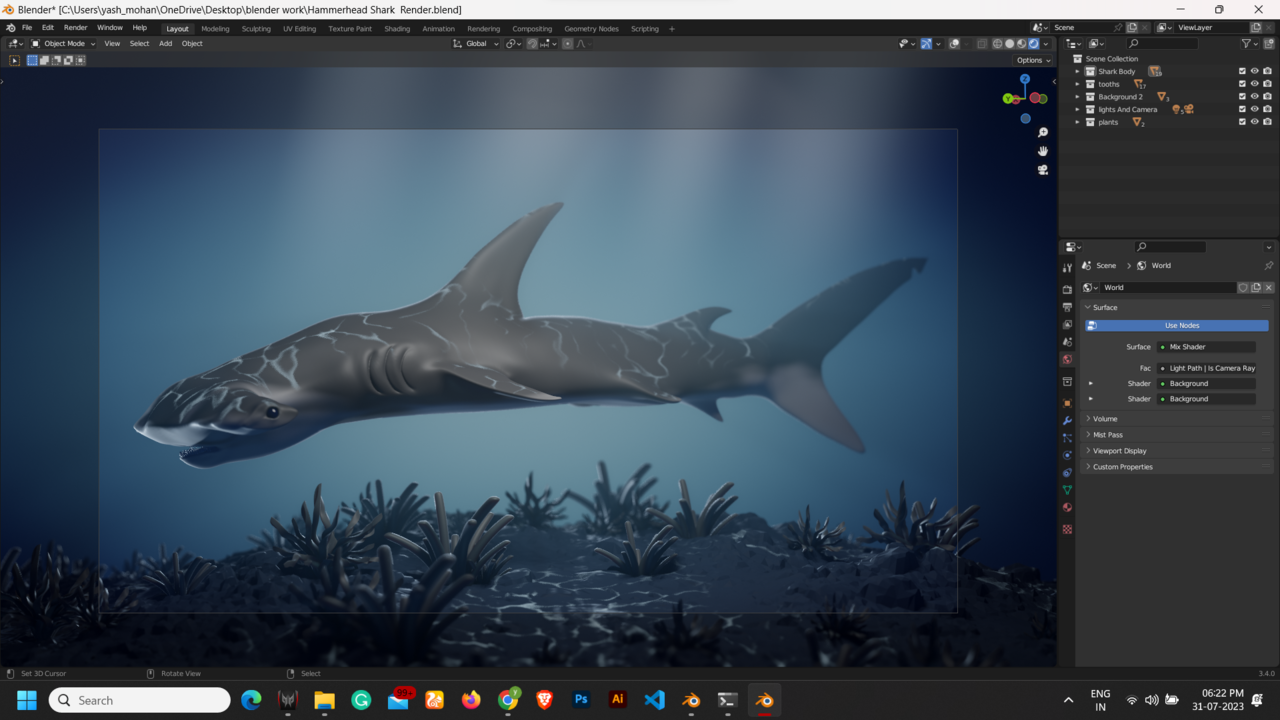Open the Texture properties checkered tab icon
The width and height of the screenshot is (1280, 720).
(x=1066, y=528)
